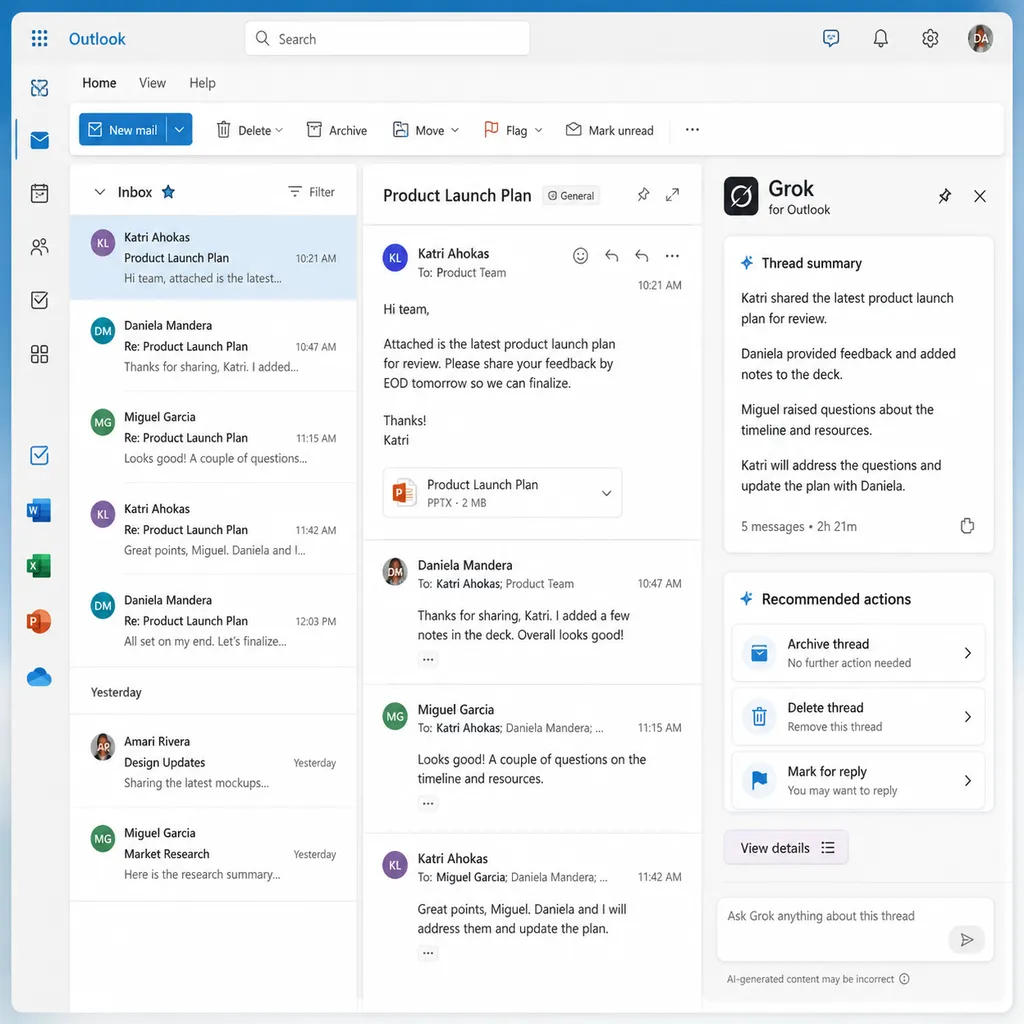Open the checkmark tasks icon in sidebar
1024x1024 pixels.
pos(39,300)
